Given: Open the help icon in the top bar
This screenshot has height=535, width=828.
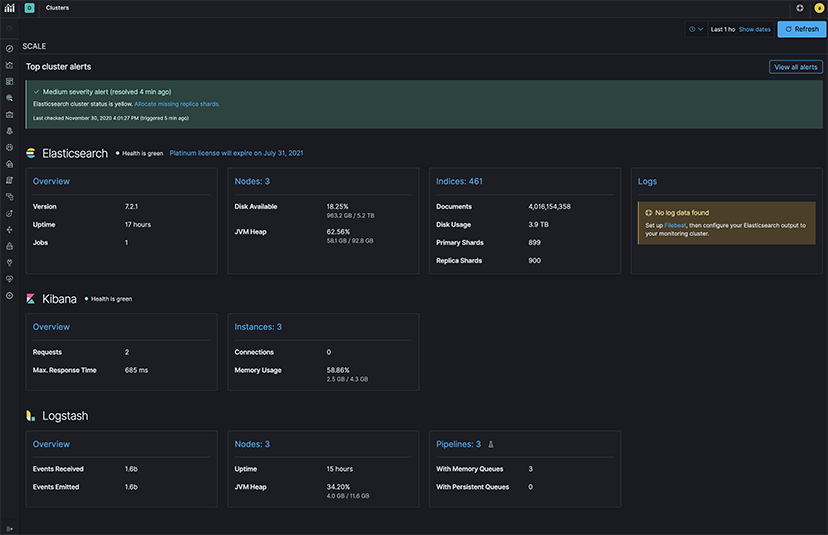Looking at the screenshot, I should [x=799, y=8].
